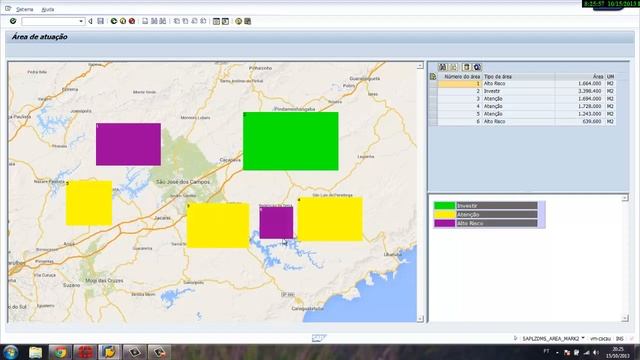Click the map's scroll-up arrow

click(x=420, y=66)
